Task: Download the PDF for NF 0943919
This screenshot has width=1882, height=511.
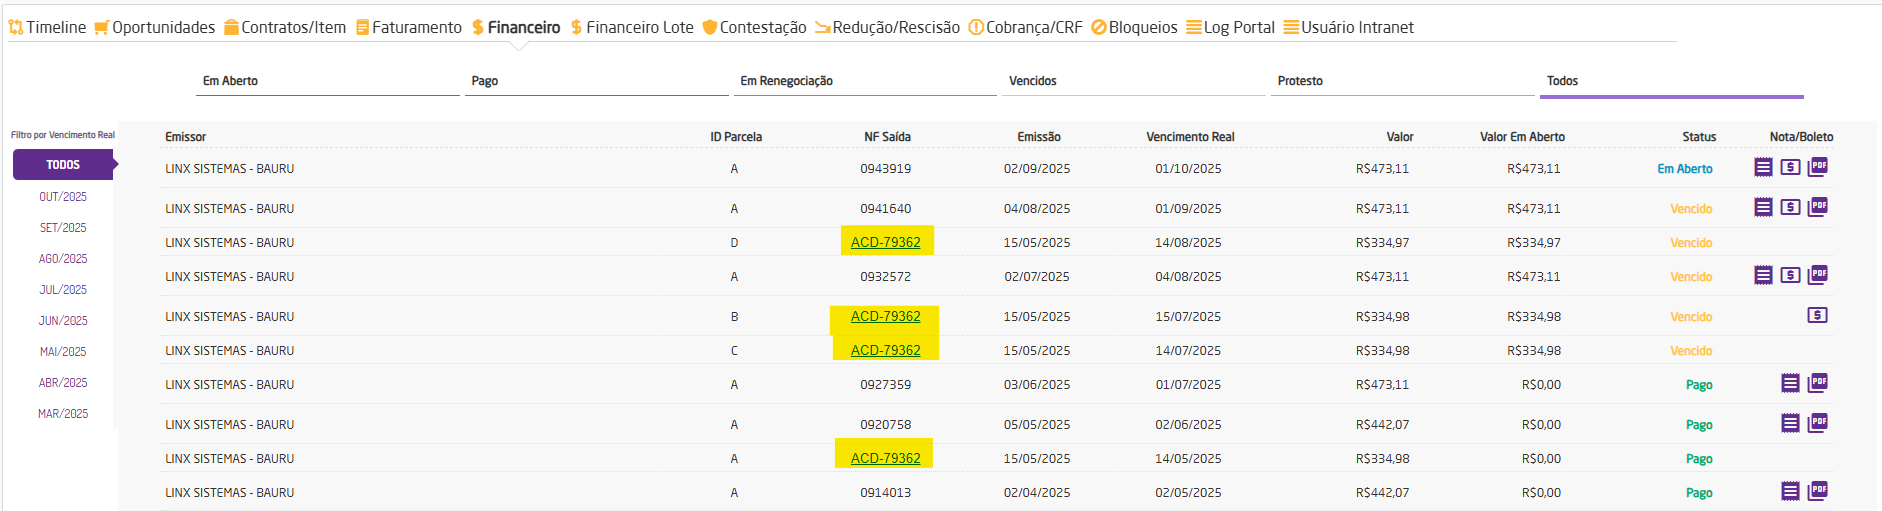Action: click(1818, 166)
